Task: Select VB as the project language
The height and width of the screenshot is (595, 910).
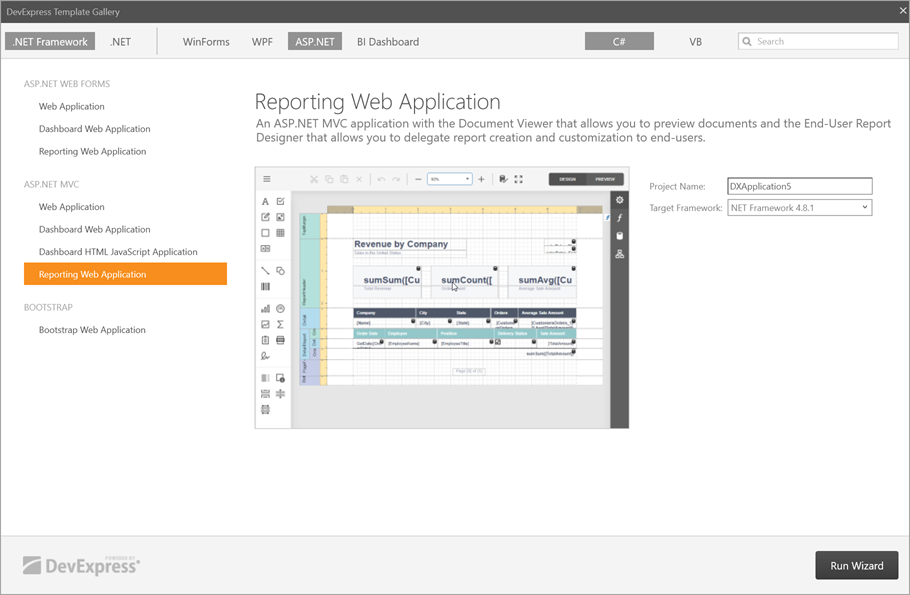Action: (x=695, y=41)
